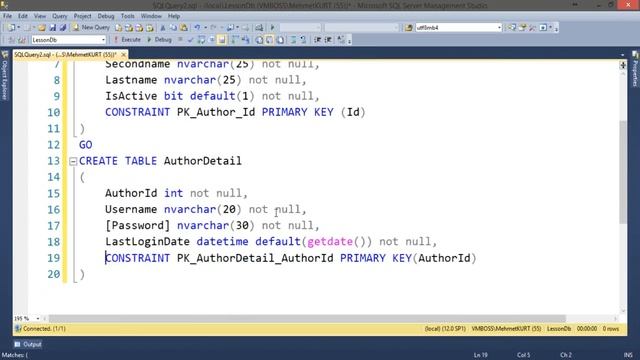Screen dimensions: 640x360
Task: Open the Properties side tab
Action: click(x=635, y=69)
